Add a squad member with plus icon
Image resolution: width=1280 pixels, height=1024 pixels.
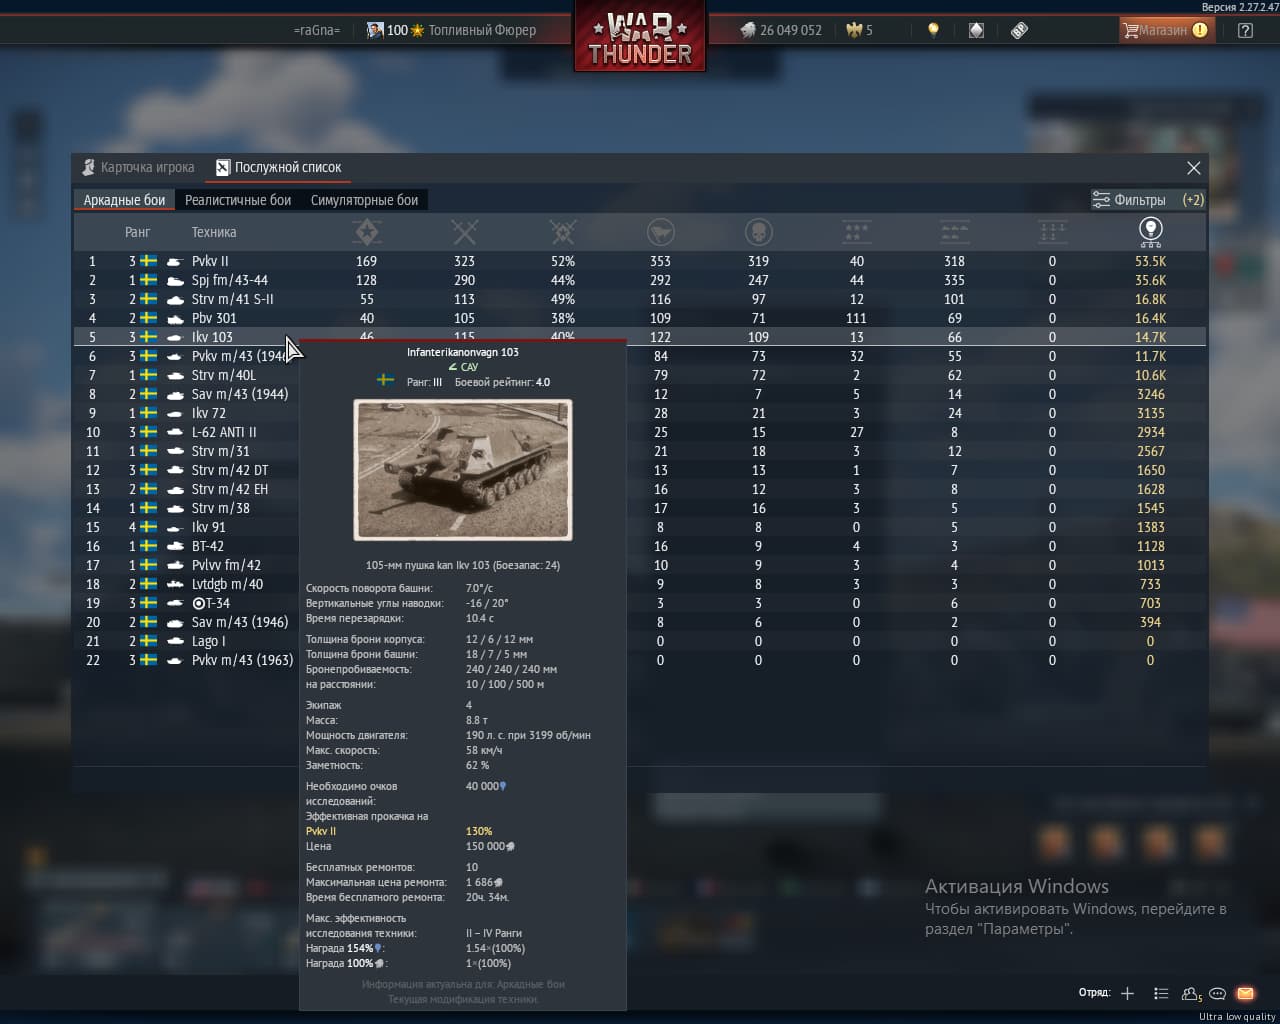pos(1127,993)
